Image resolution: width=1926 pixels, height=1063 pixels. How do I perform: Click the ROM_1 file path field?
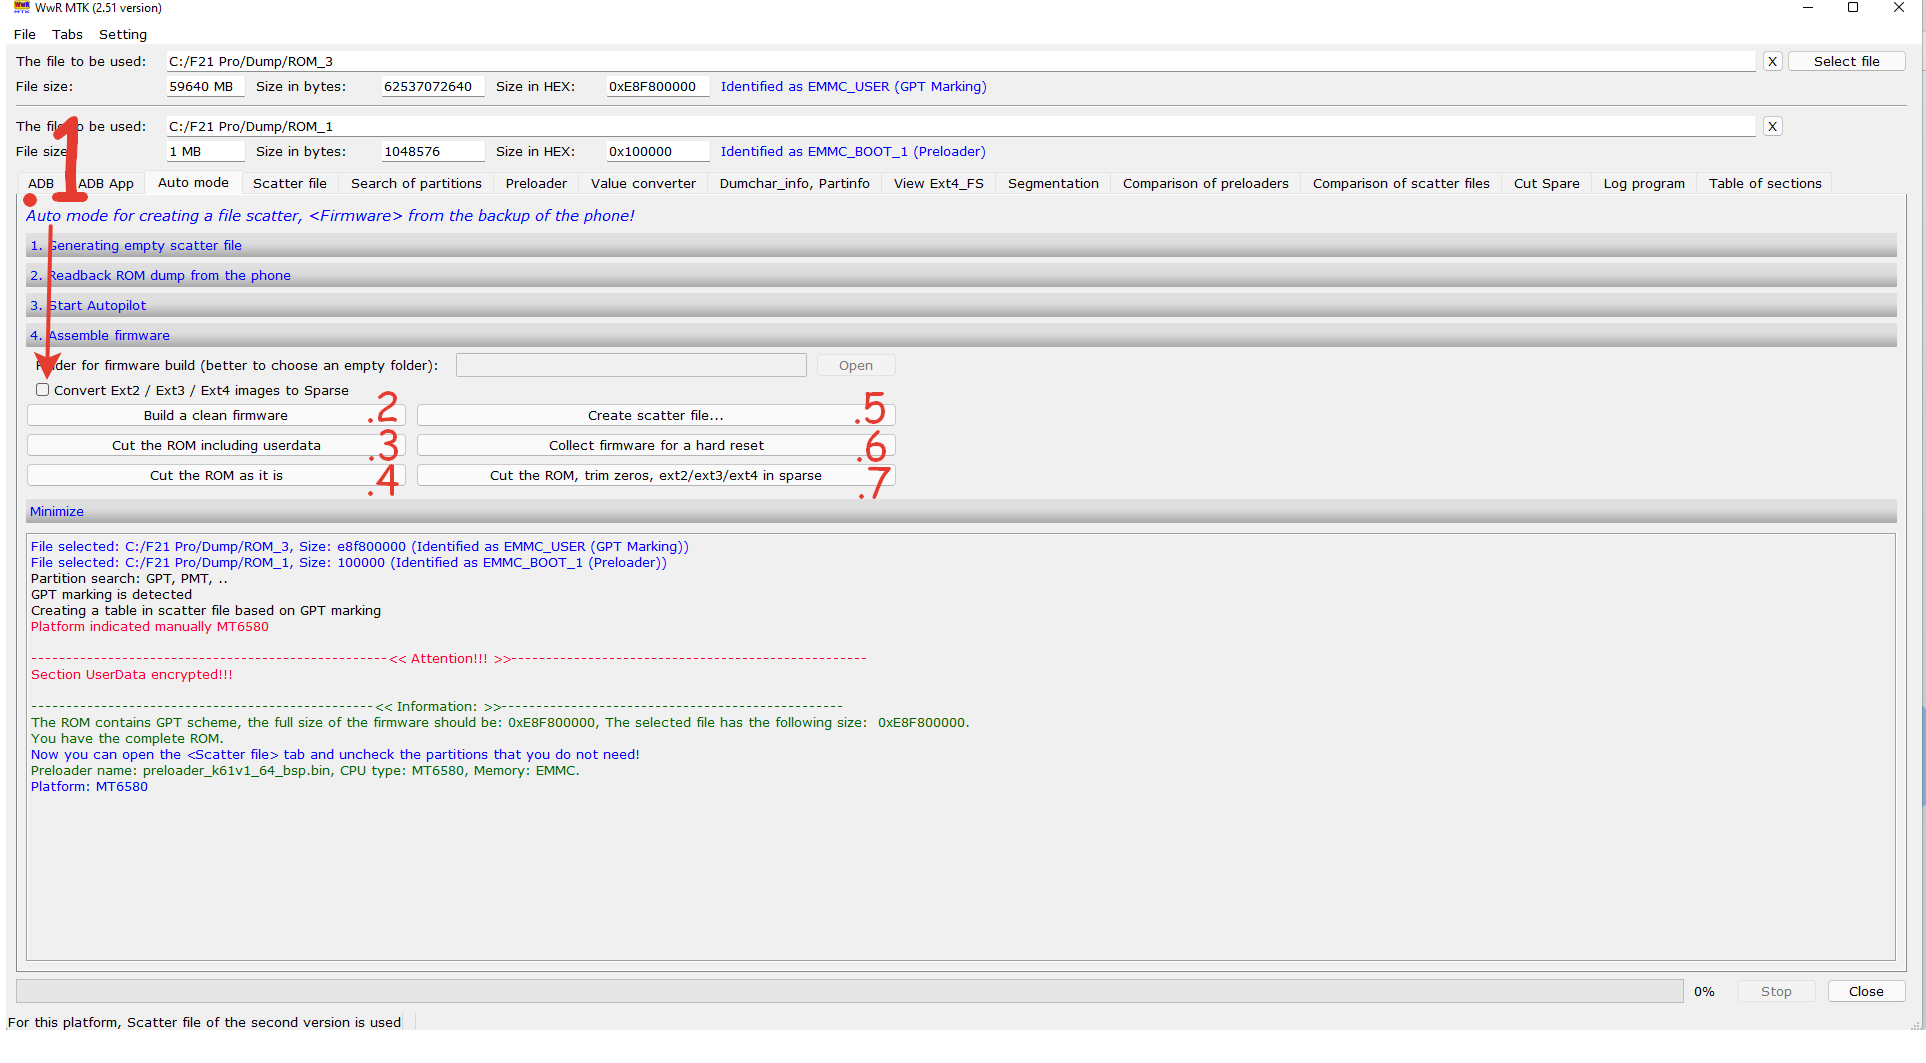960,126
